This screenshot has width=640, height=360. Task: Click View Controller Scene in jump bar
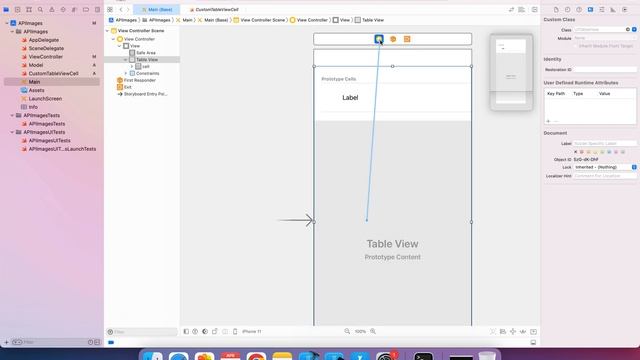pyautogui.click(x=259, y=20)
